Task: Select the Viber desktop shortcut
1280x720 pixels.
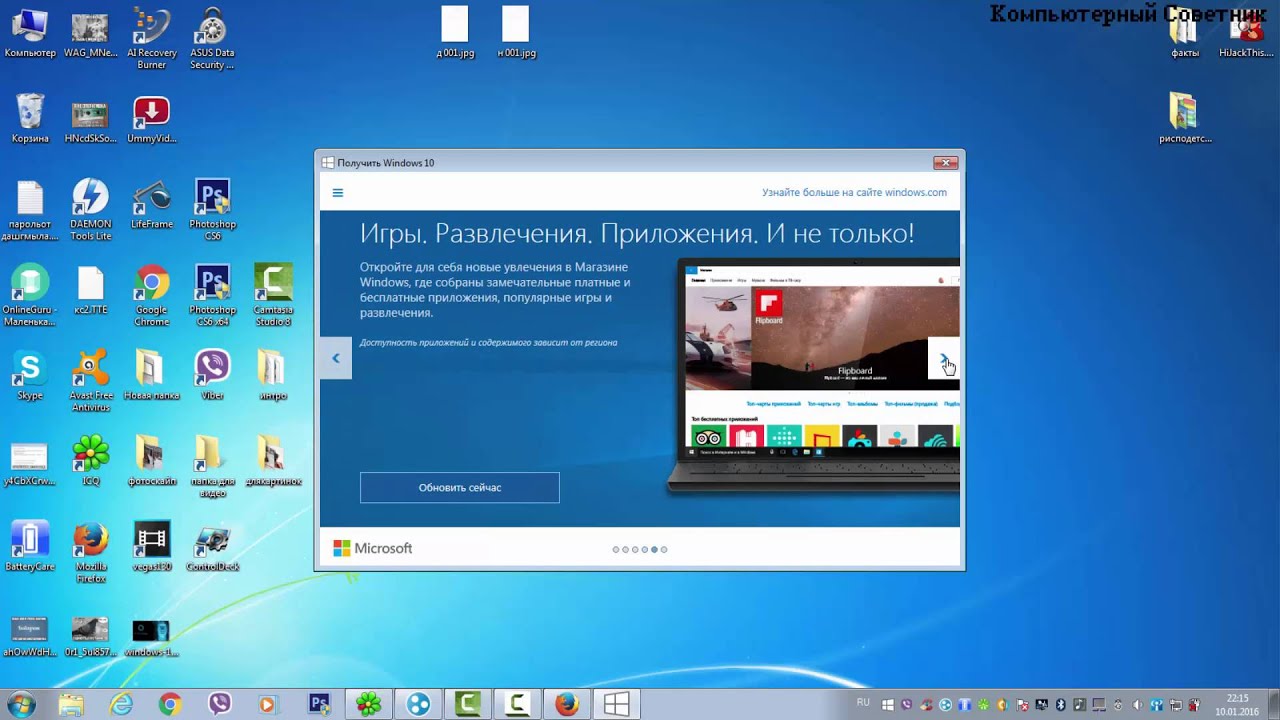Action: point(212,376)
